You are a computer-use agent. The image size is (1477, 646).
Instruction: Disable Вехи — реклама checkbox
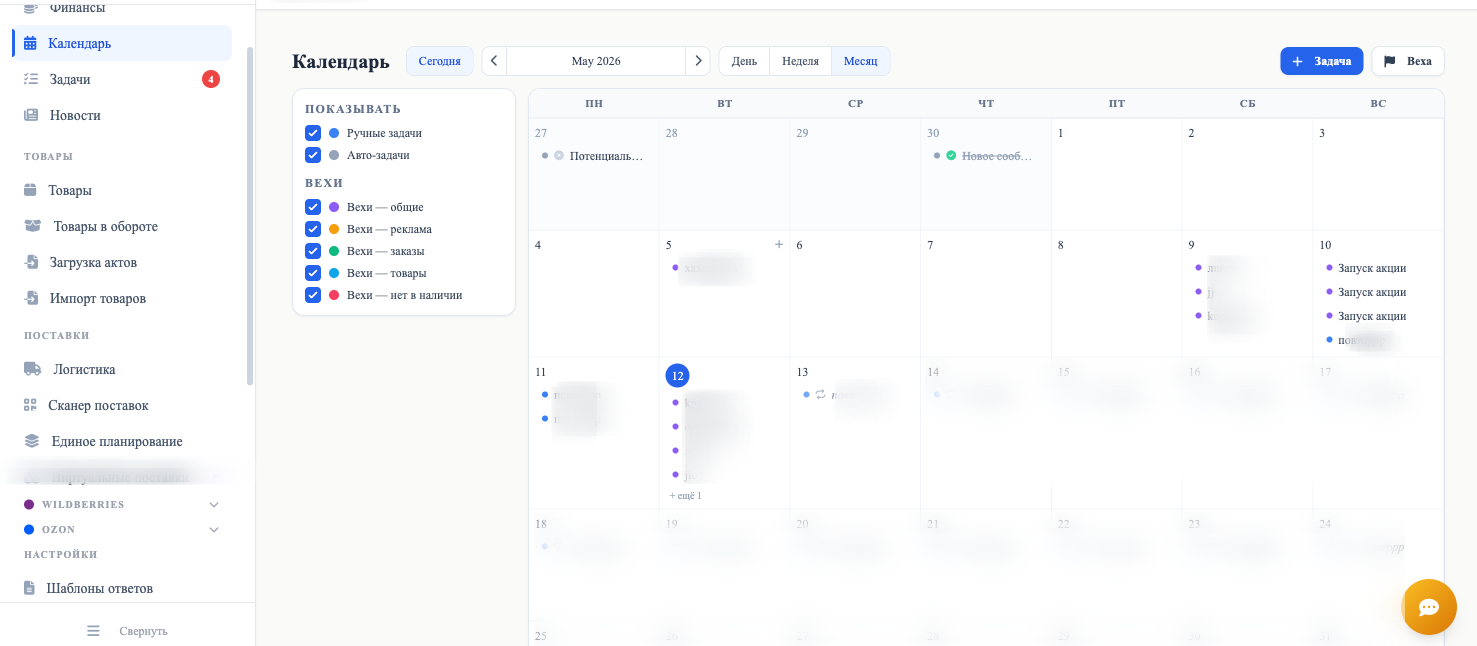click(x=313, y=229)
